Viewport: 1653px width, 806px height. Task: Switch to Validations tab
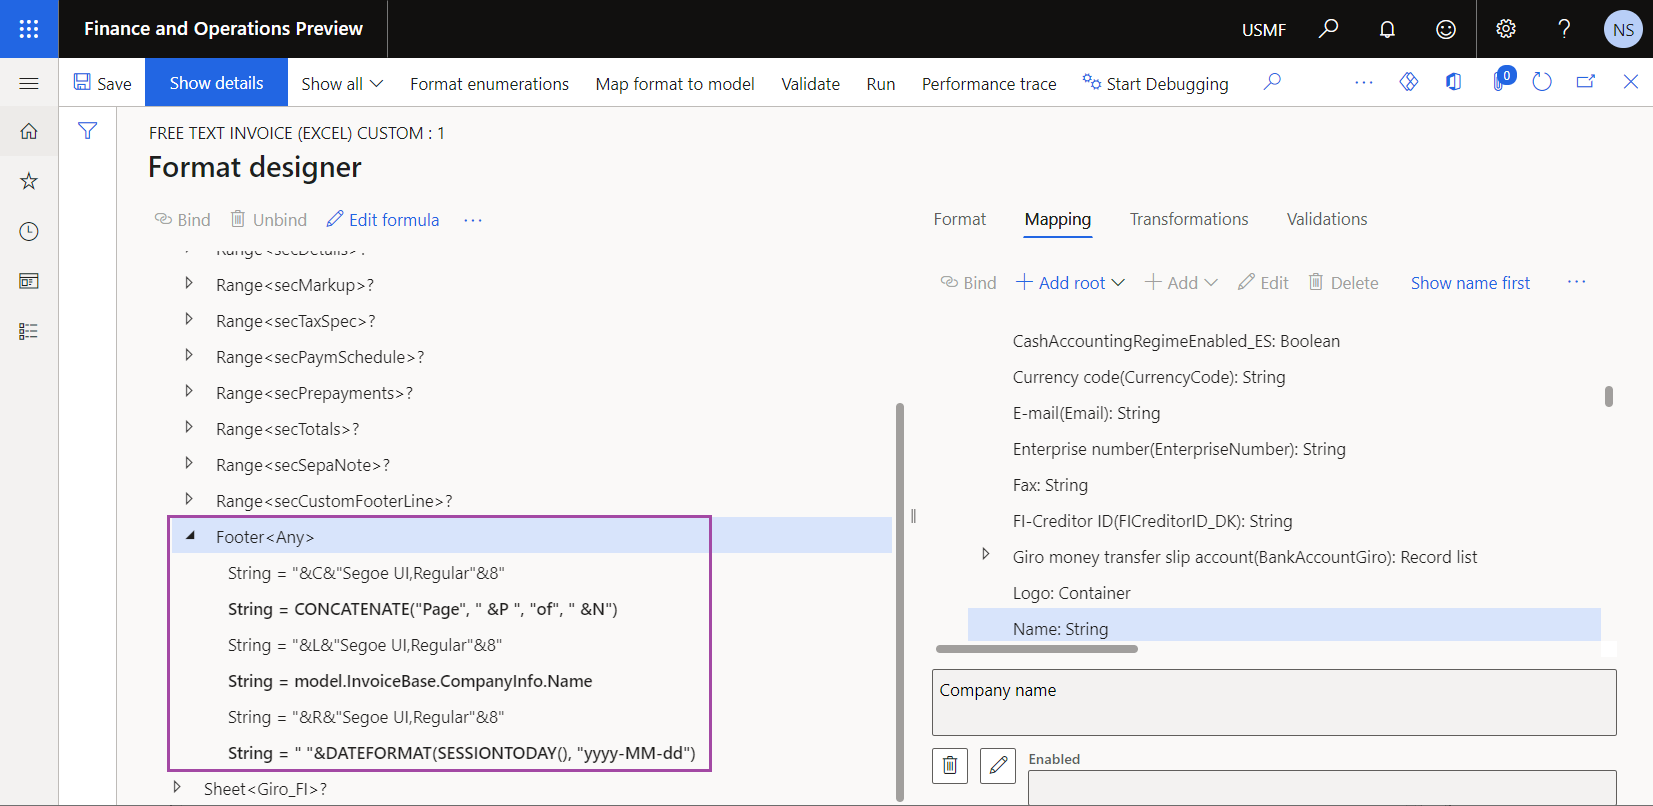1327,219
